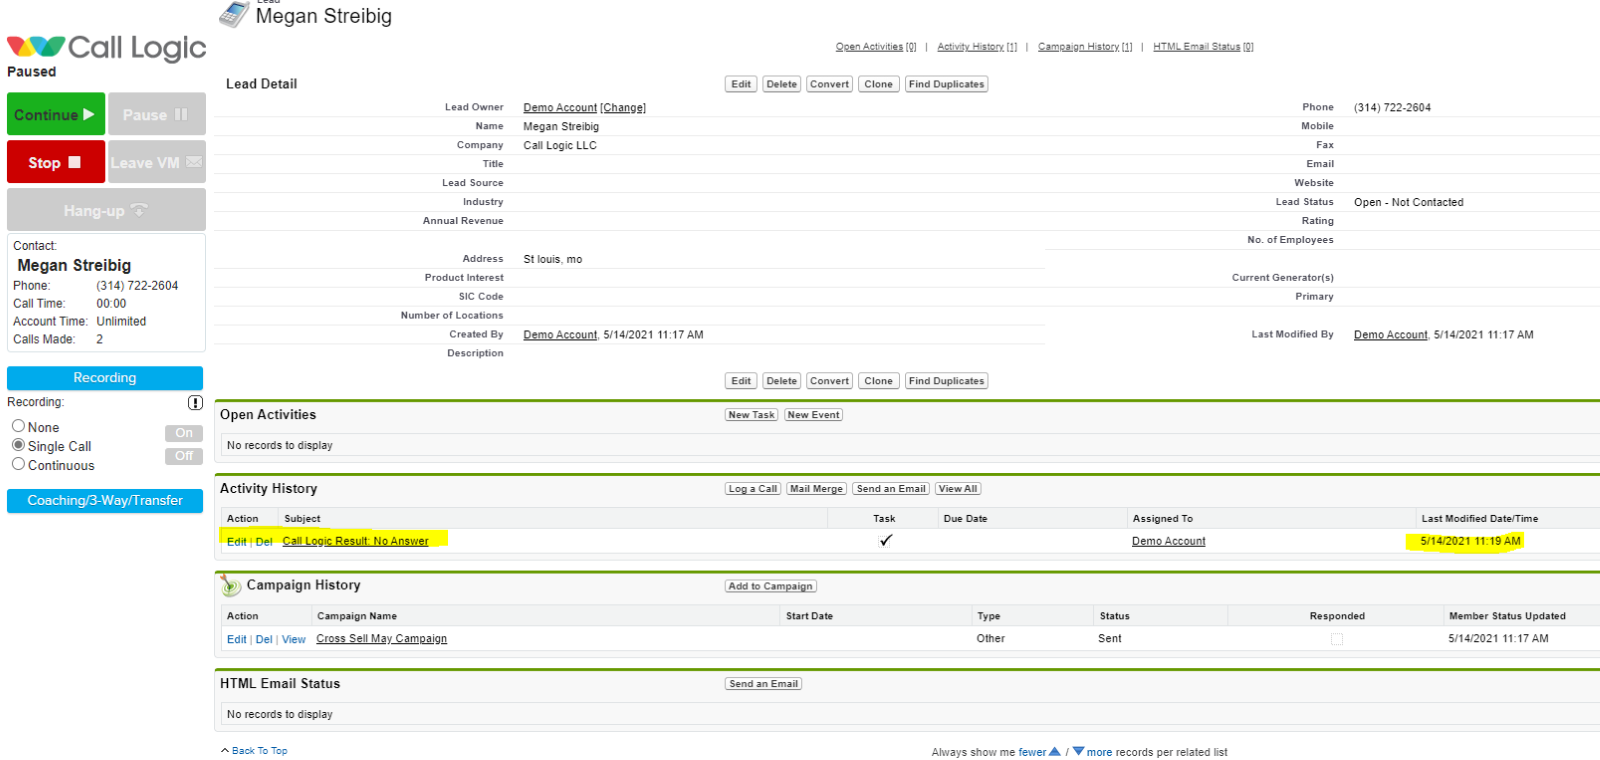Click the top Find Duplicates button
Screen dimensions: 1600x760
pos(946,84)
